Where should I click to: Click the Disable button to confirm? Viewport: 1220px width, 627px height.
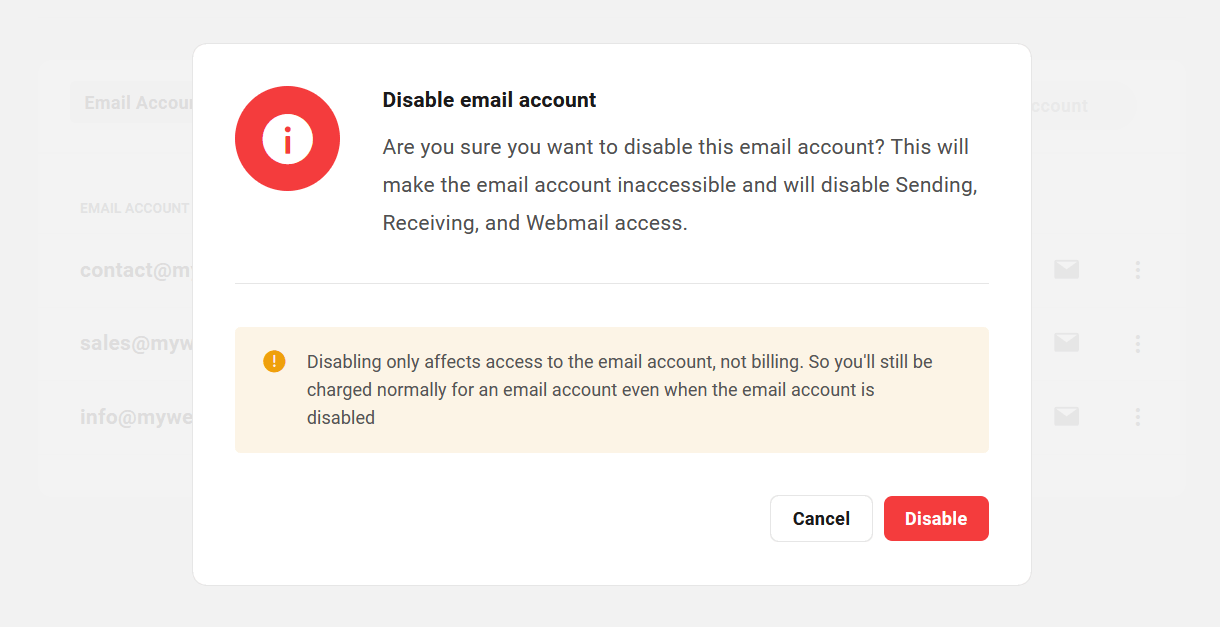(936, 518)
